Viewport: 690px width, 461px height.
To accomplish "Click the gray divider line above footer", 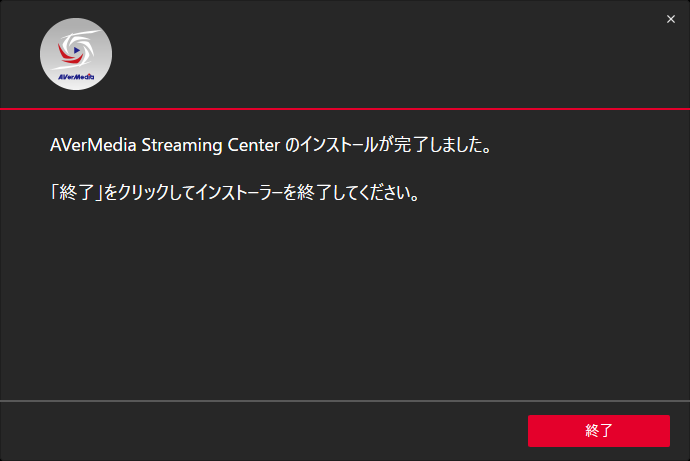I will (345, 400).
